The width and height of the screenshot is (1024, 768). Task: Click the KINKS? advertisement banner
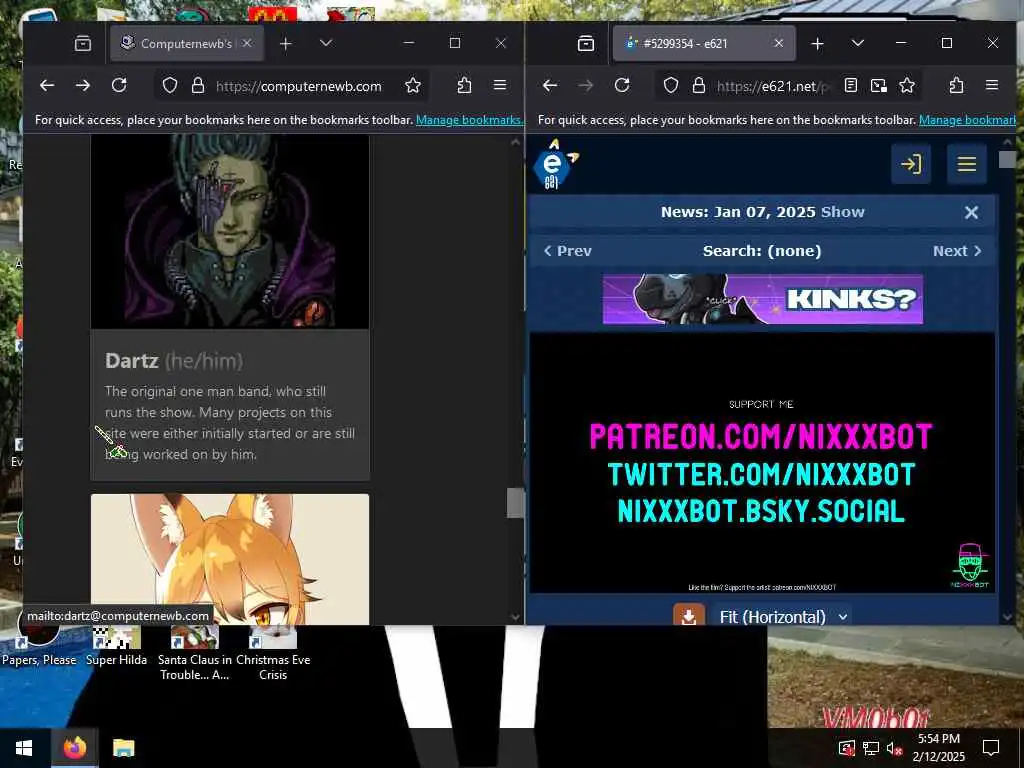pos(762,299)
